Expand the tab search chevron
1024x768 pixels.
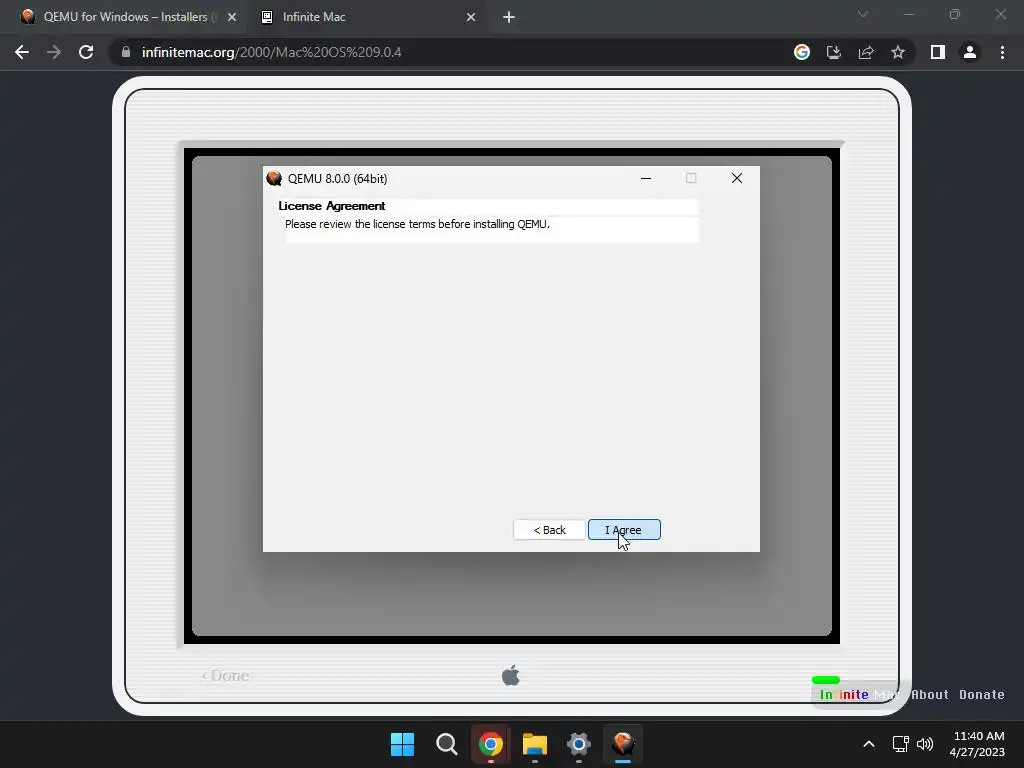[863, 14]
